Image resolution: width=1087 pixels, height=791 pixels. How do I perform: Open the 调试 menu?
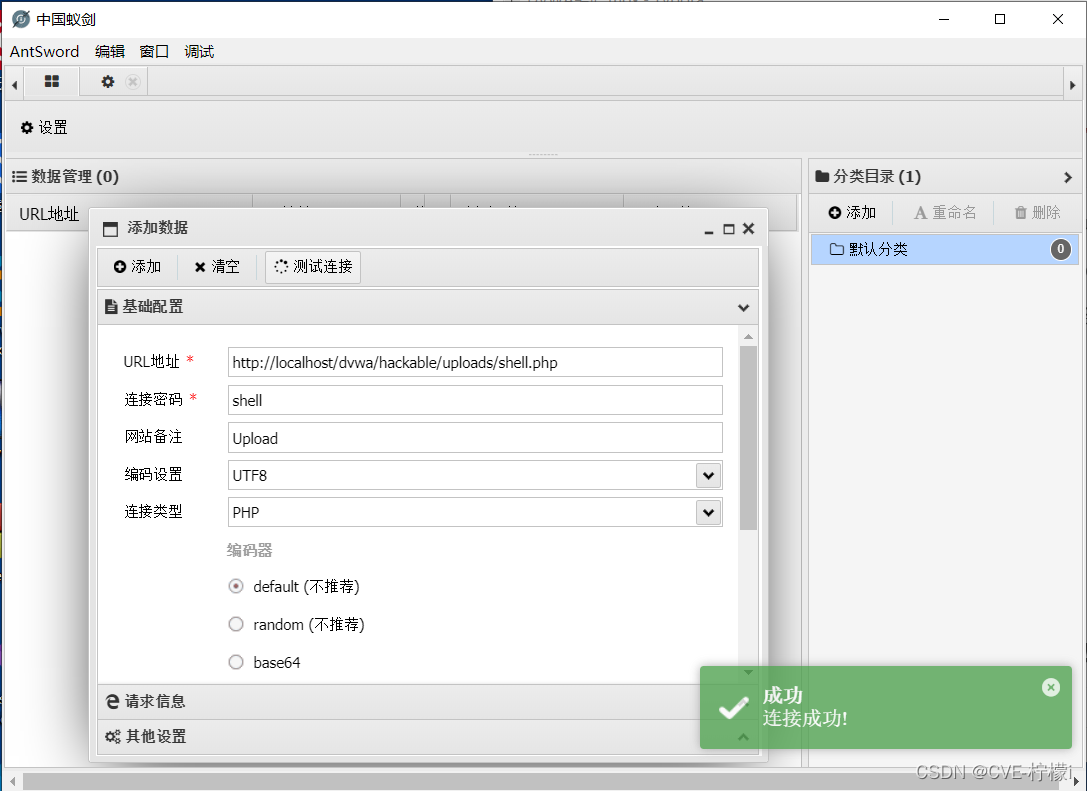click(x=199, y=51)
